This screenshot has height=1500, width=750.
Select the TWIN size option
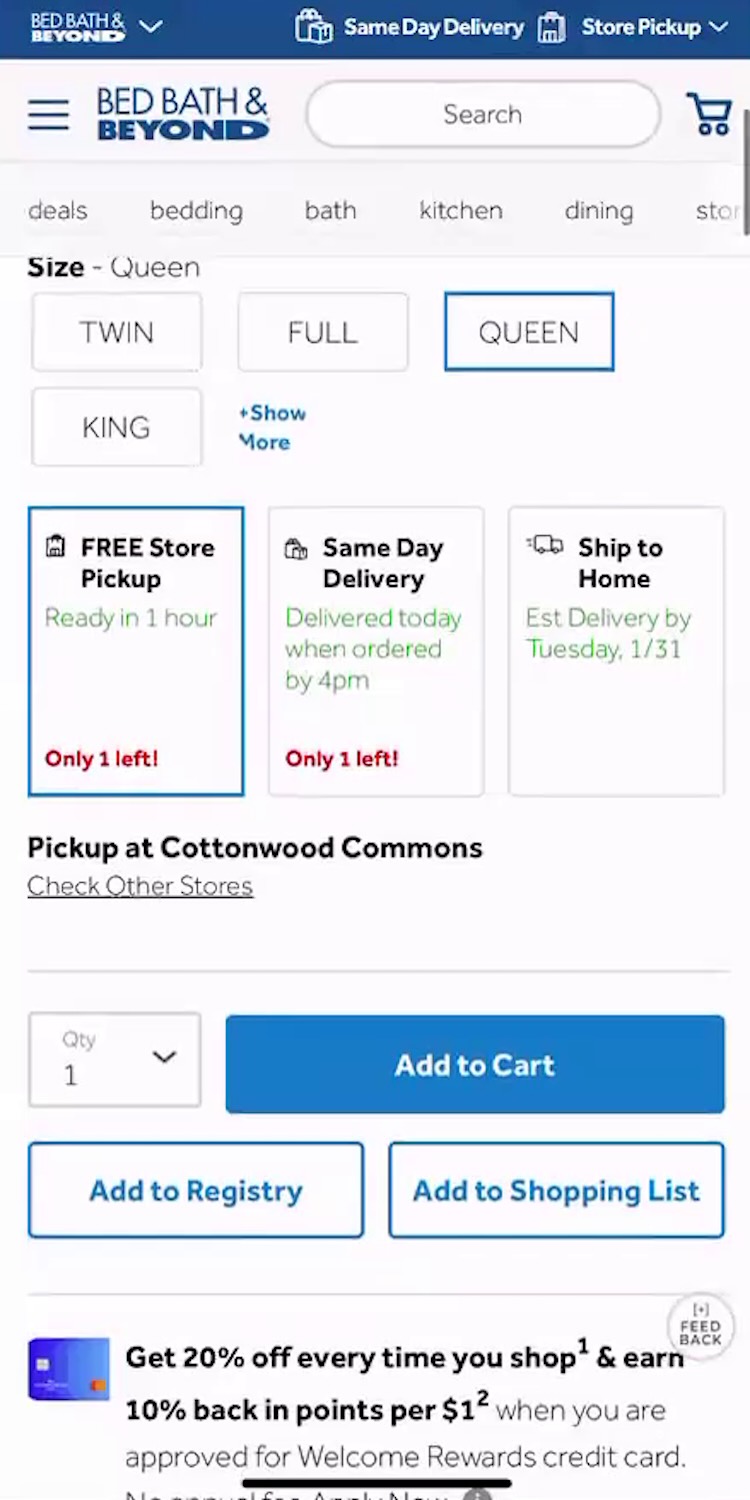(117, 332)
